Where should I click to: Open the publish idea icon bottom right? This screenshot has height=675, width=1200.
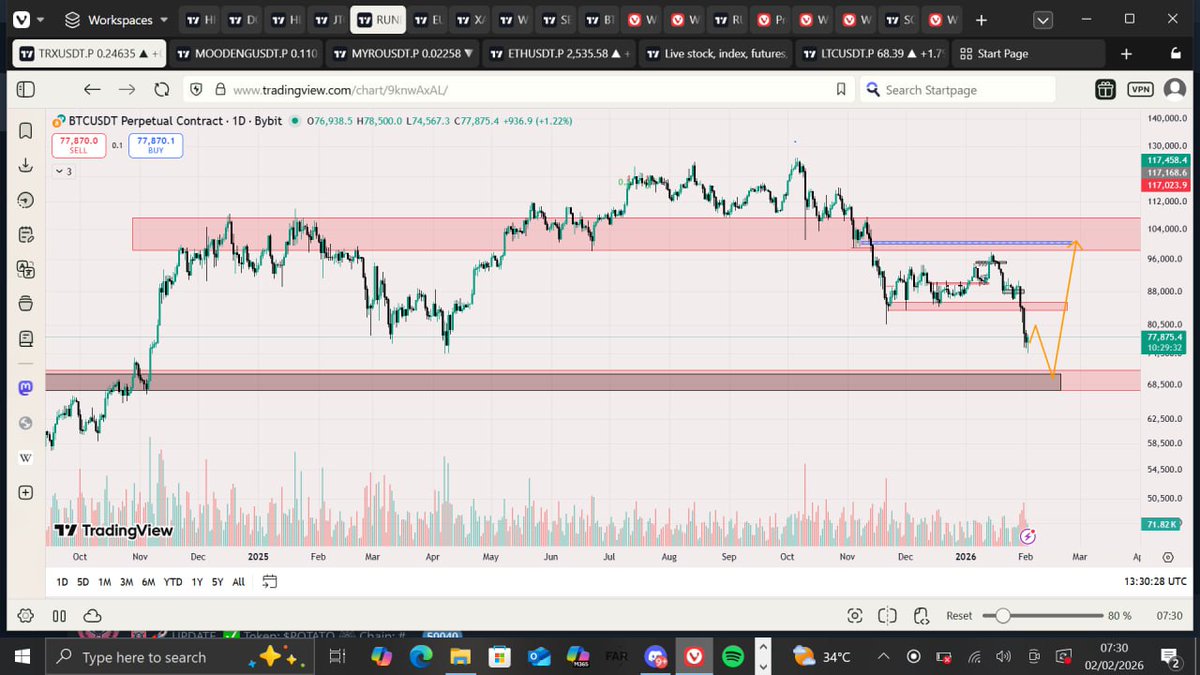[x=921, y=616]
